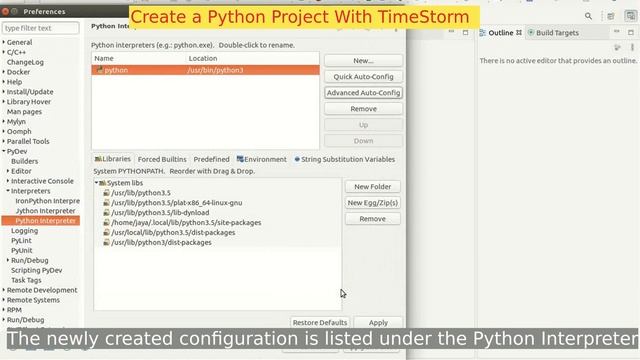Open Logging page under PyDev

24,231
